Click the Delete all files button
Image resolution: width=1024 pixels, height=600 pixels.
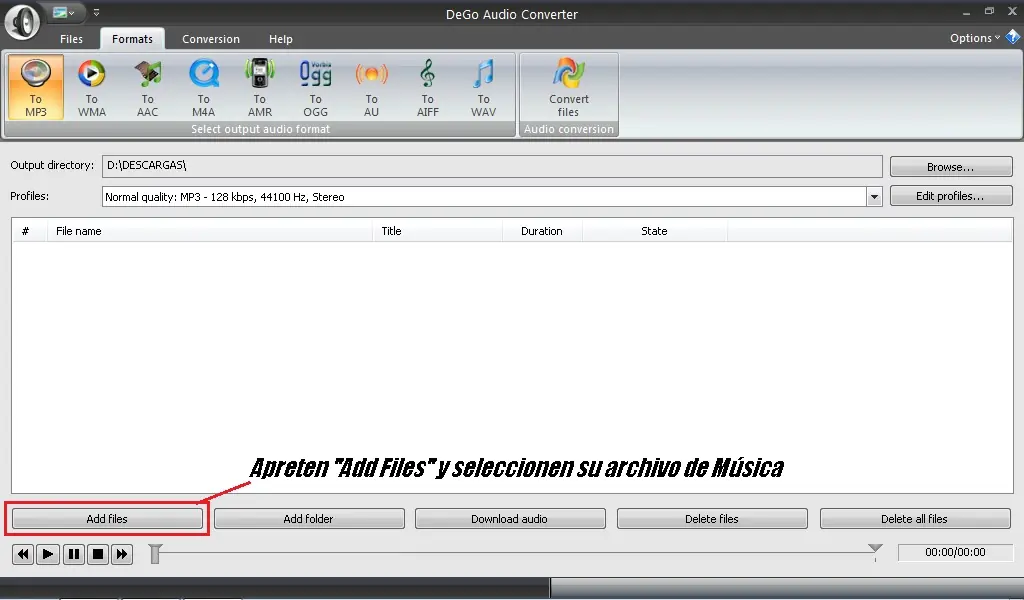point(915,519)
